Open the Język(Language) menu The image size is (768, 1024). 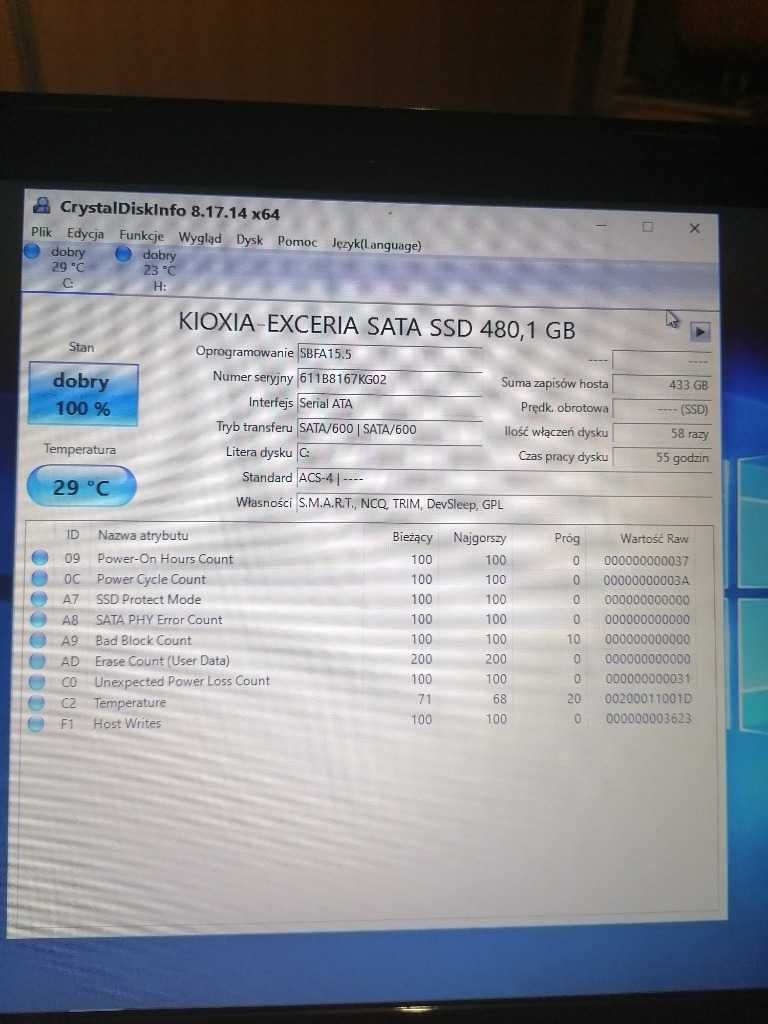click(376, 244)
